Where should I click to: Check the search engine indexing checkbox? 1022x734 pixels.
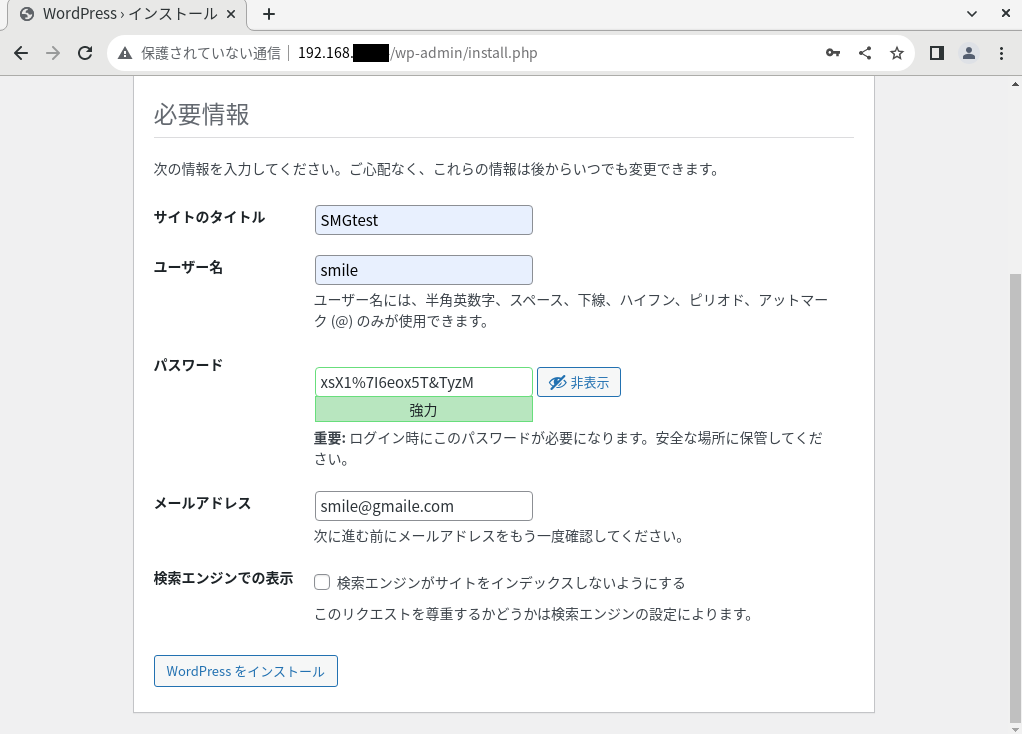322,582
